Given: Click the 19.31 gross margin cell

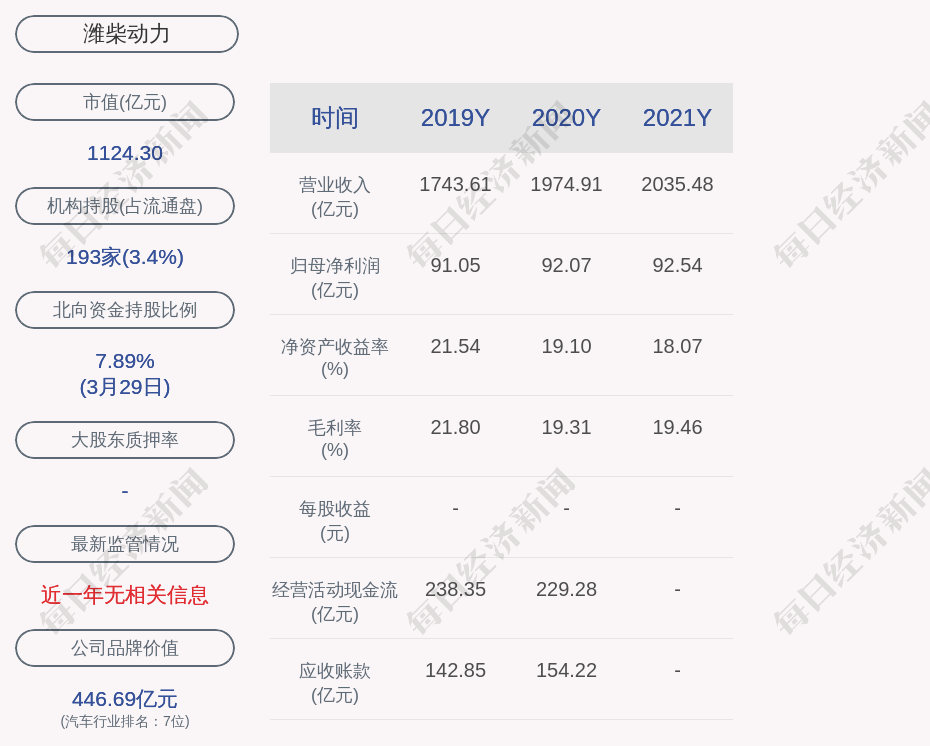Looking at the screenshot, I should coord(566,428).
